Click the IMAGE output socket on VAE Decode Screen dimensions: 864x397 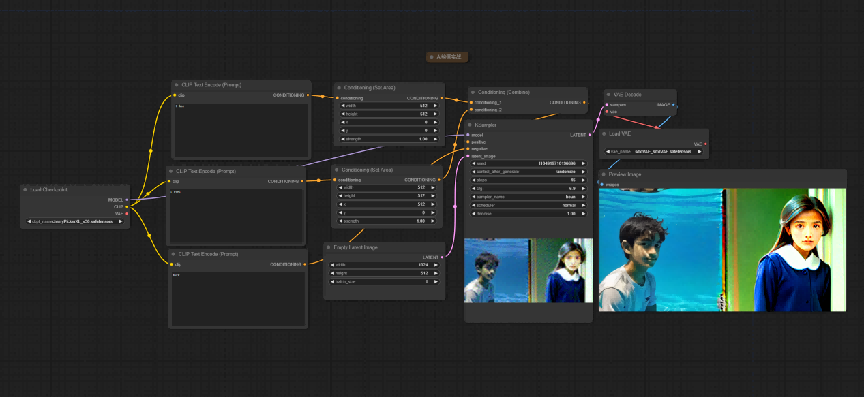point(673,104)
